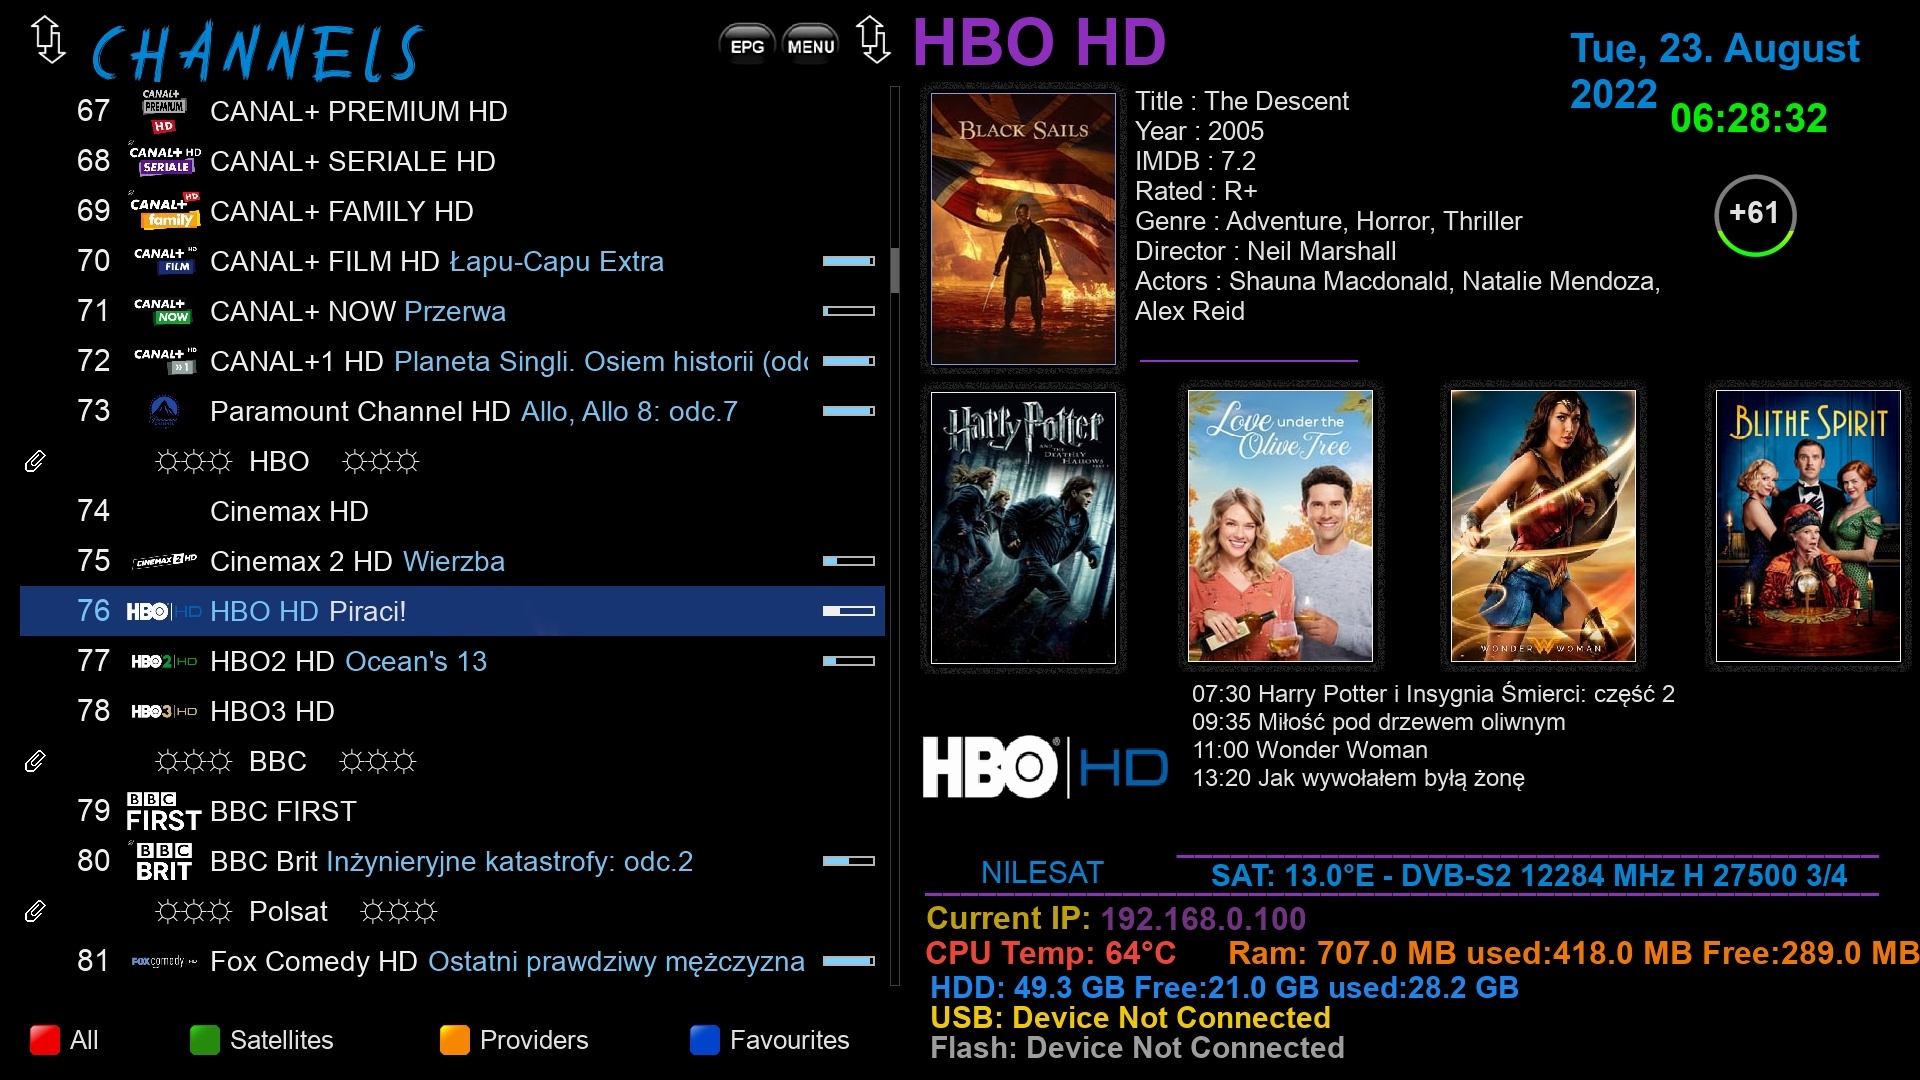Viewport: 1920px width, 1080px height.
Task: Click the paperclip marker next to HBO section
Action: [35, 461]
